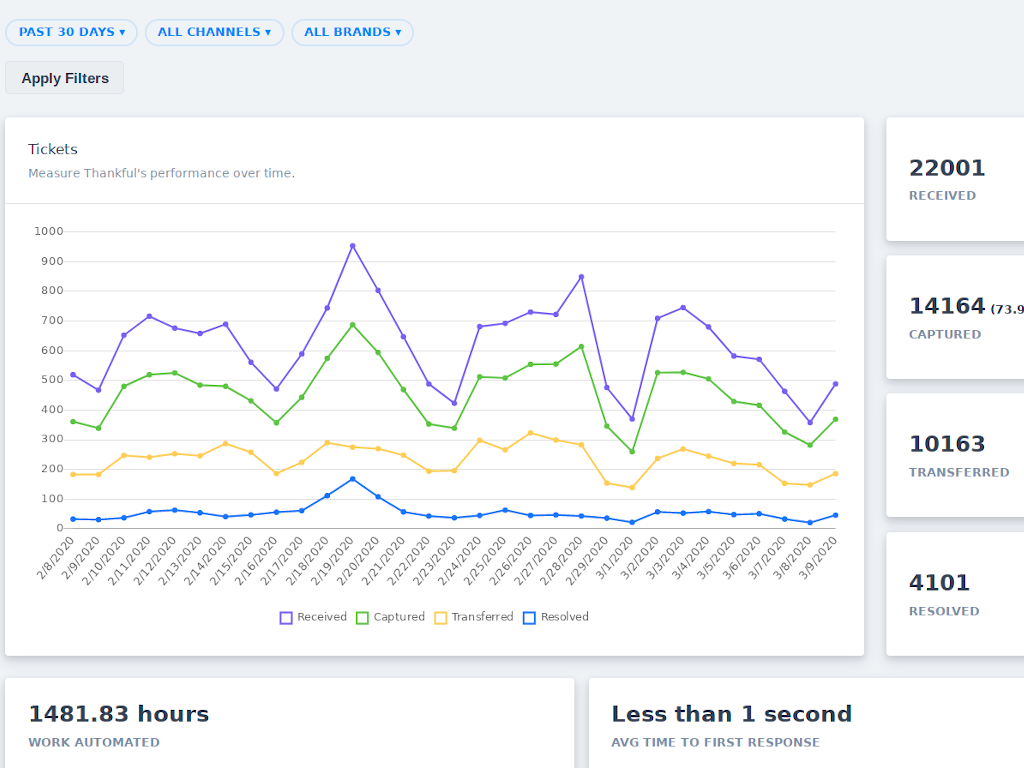This screenshot has width=1024, height=768.
Task: Click the purple Received legend color box
Action: pos(286,617)
